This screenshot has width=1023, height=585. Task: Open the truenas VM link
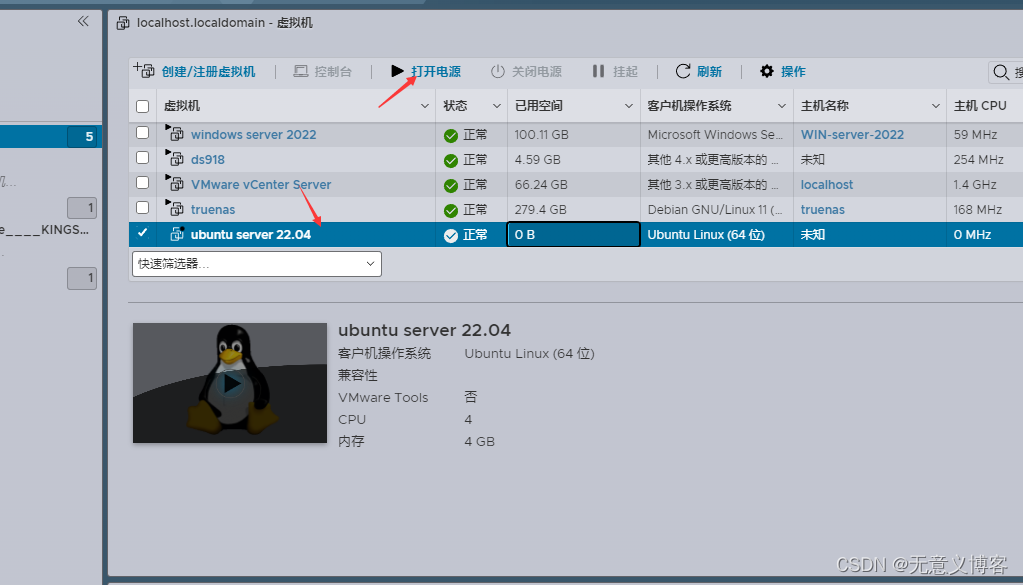pos(213,209)
